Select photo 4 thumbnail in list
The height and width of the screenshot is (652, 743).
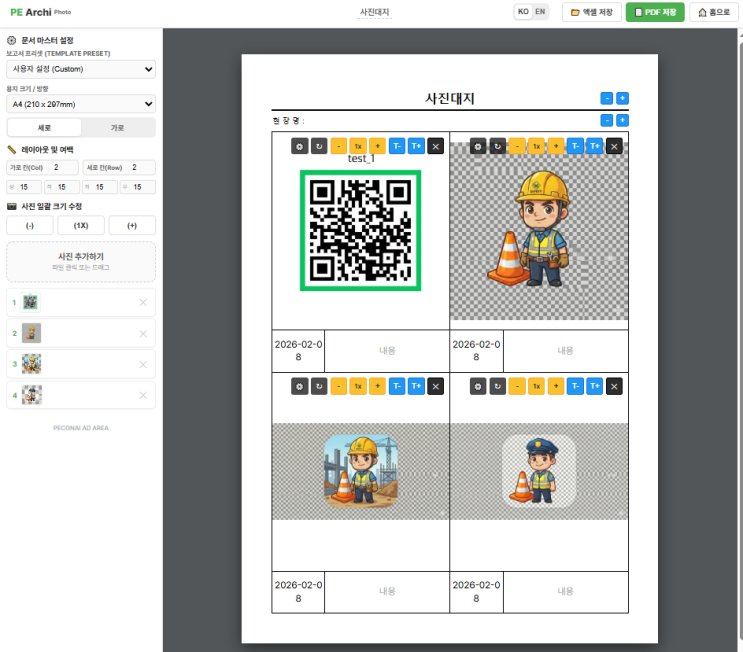(x=32, y=395)
